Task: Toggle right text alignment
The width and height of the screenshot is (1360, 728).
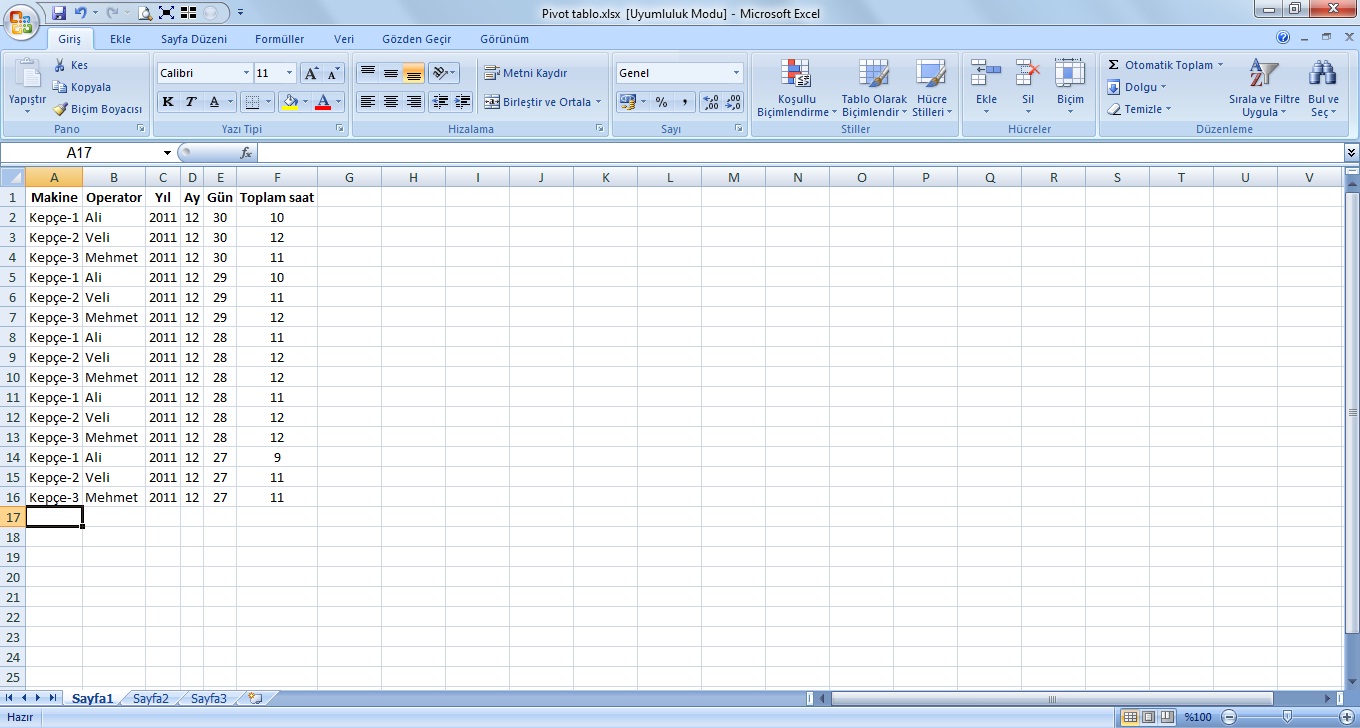Action: pyautogui.click(x=414, y=101)
